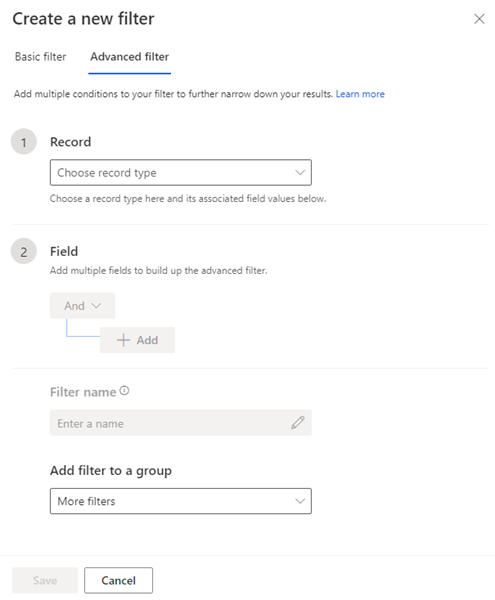Click the Add field button
The height and width of the screenshot is (600, 495).
[x=137, y=340]
